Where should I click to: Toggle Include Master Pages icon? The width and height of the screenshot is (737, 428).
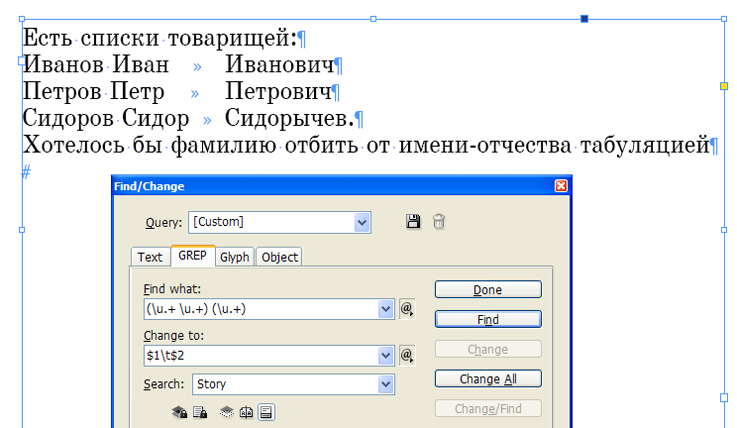[246, 412]
